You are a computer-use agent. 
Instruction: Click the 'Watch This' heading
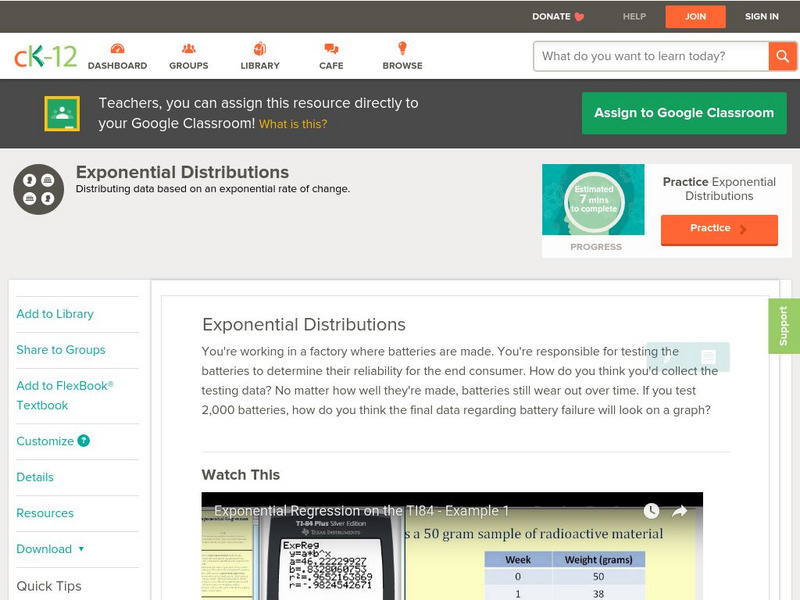pos(241,475)
